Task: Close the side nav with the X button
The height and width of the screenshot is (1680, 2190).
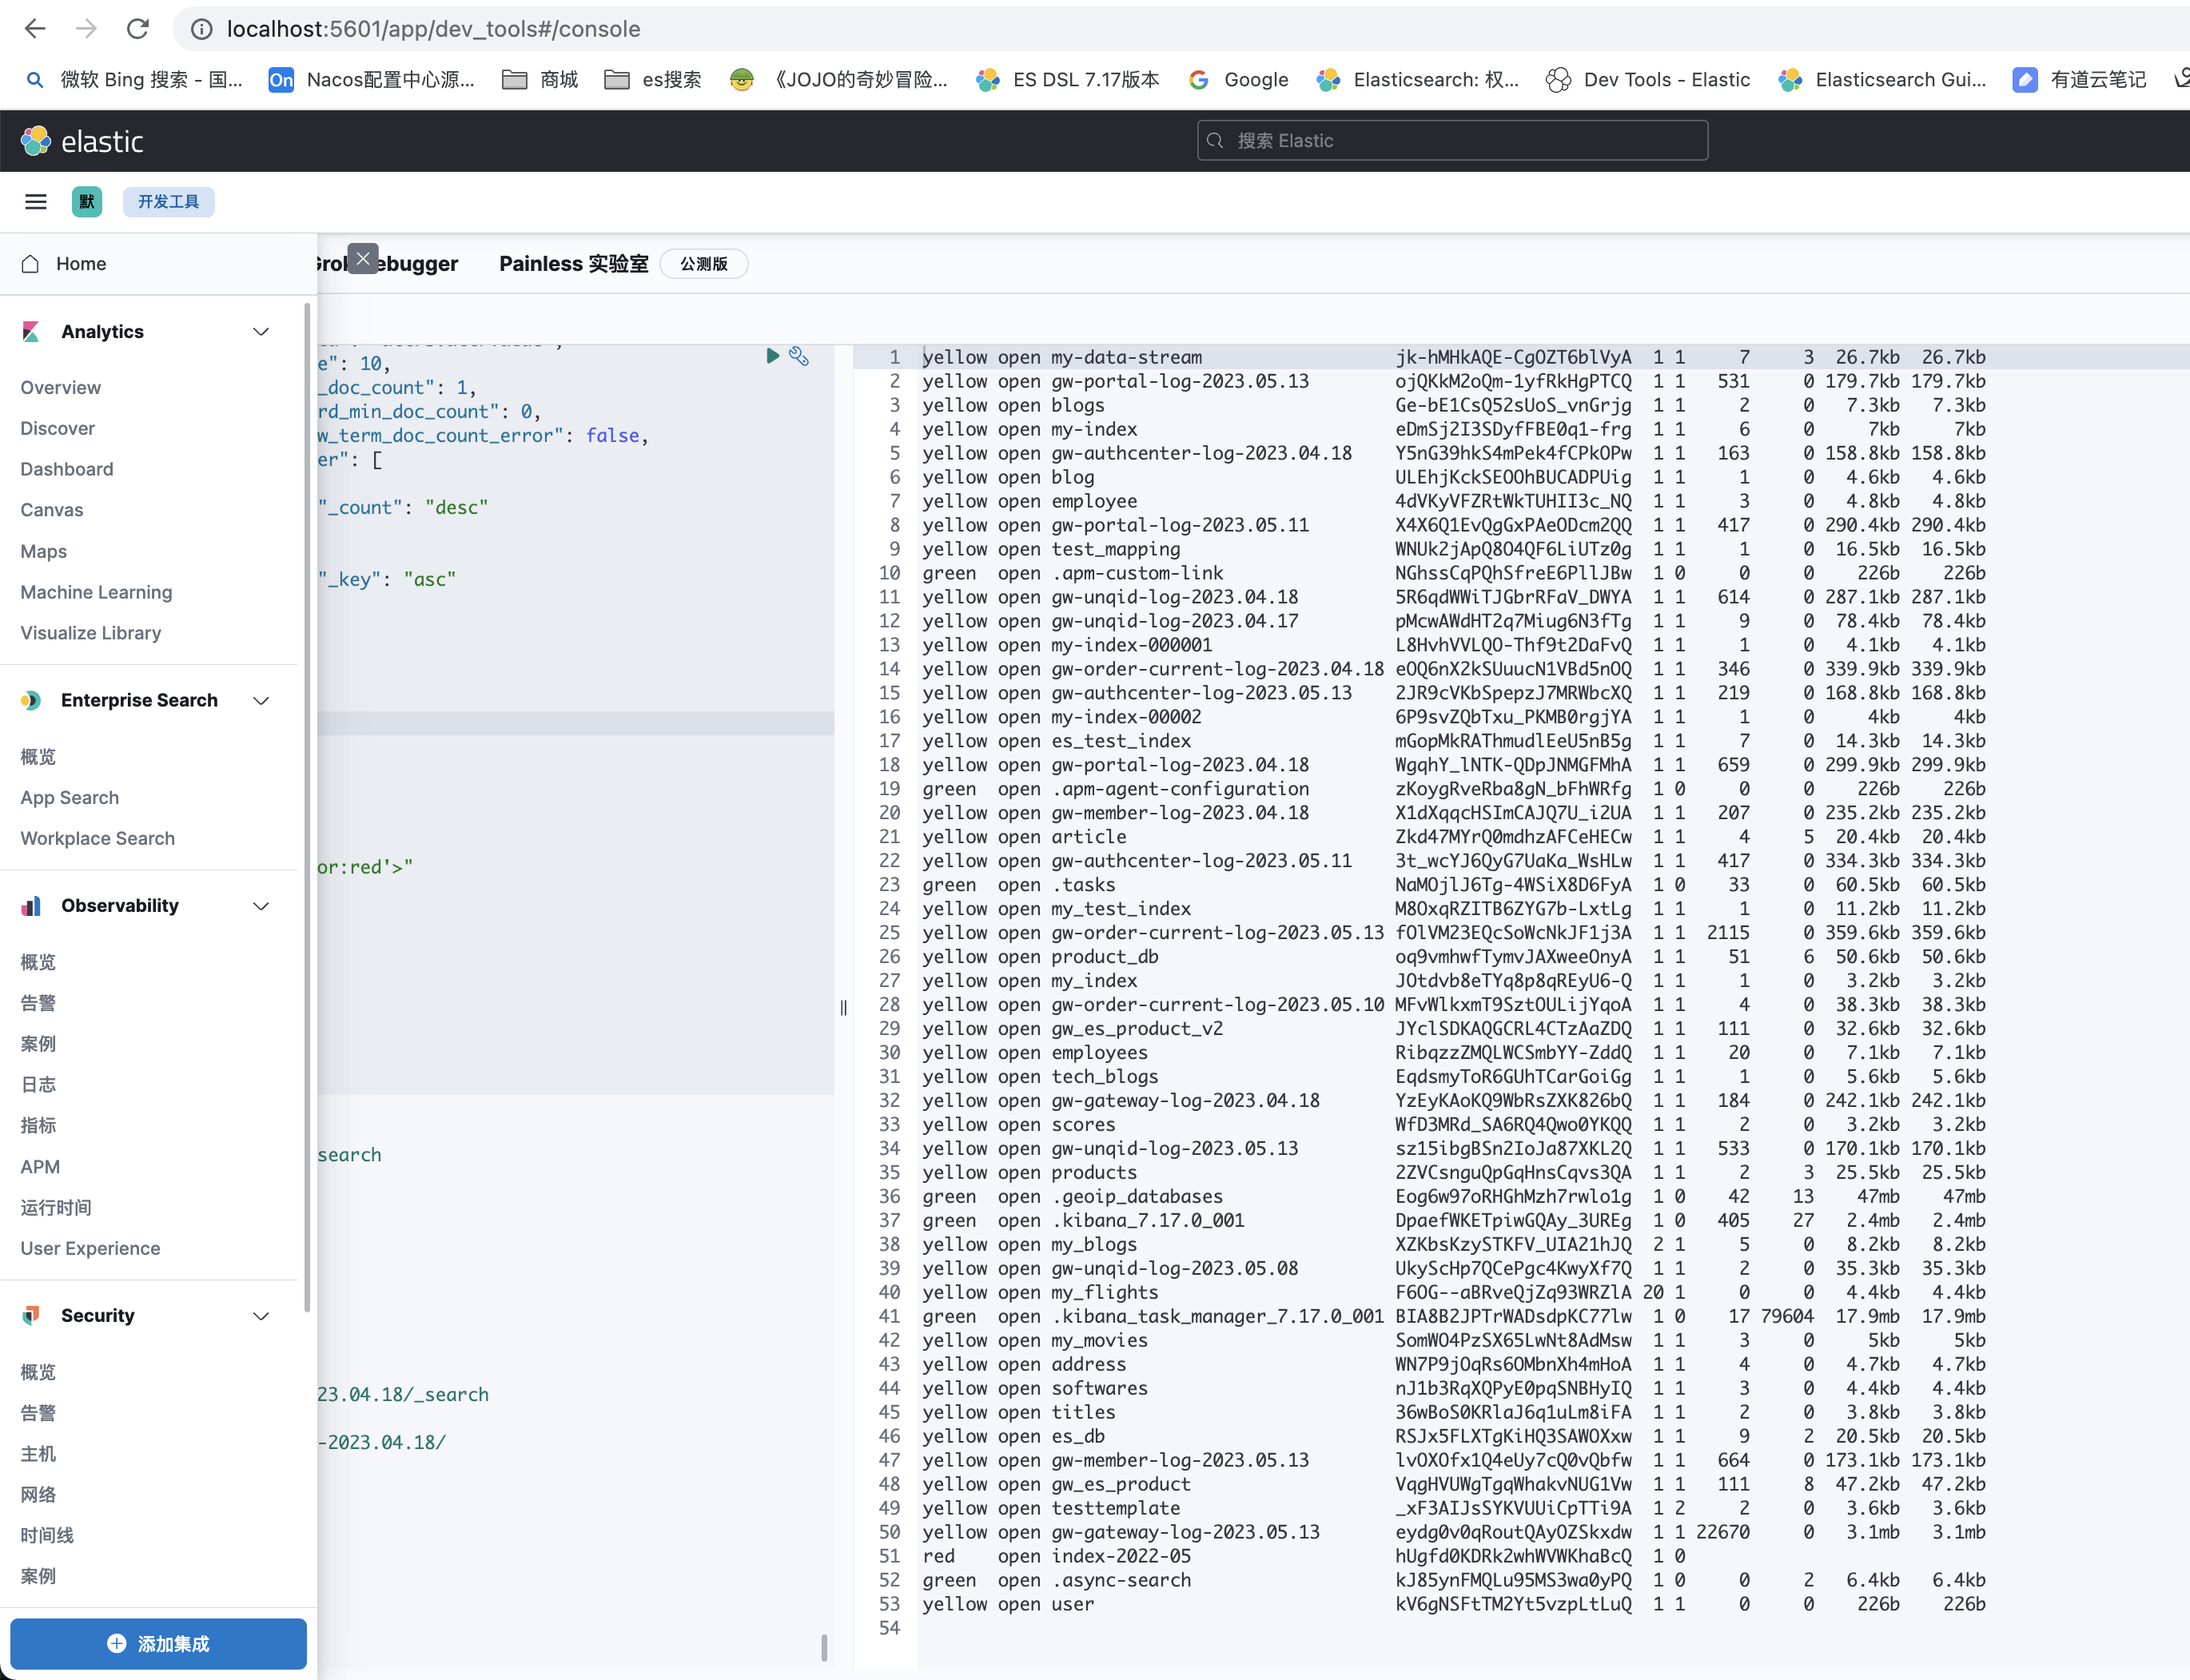Action: [x=363, y=259]
